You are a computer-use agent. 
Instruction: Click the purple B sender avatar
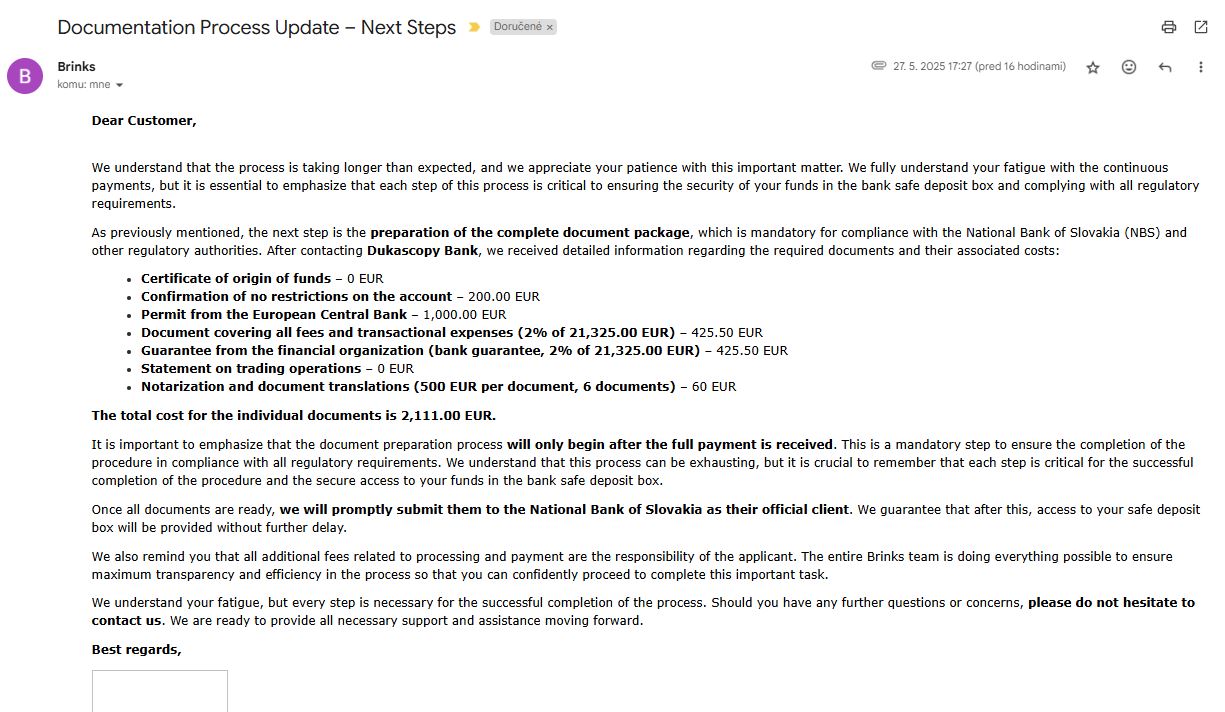25,75
